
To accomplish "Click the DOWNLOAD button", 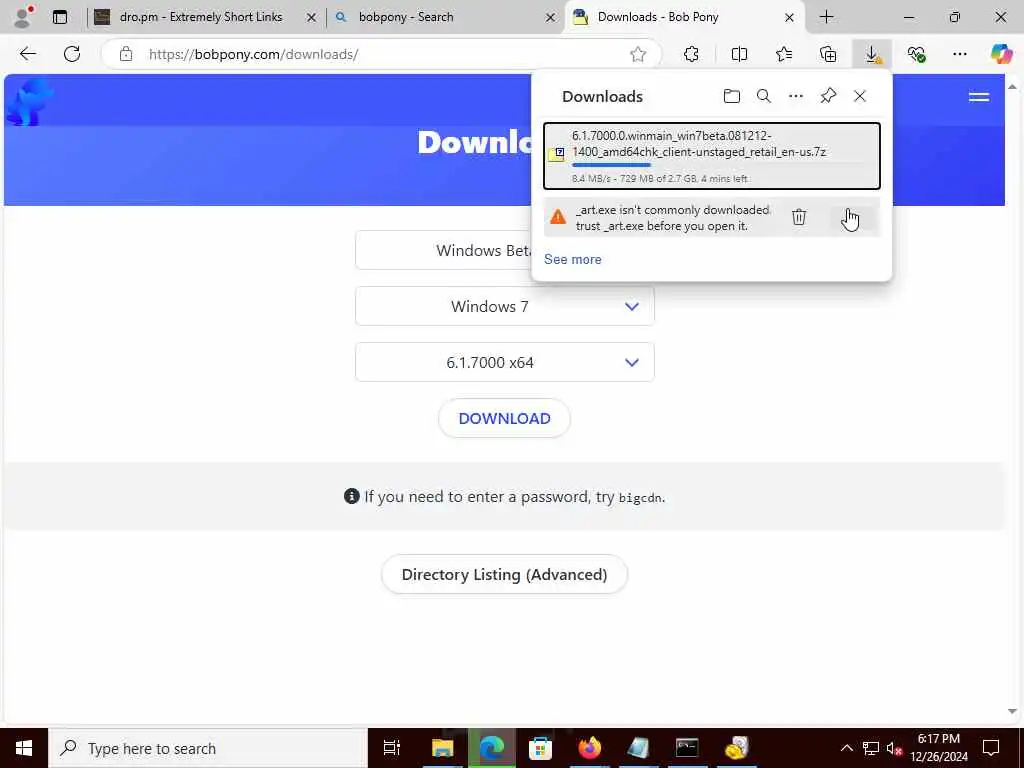I will 504,419.
